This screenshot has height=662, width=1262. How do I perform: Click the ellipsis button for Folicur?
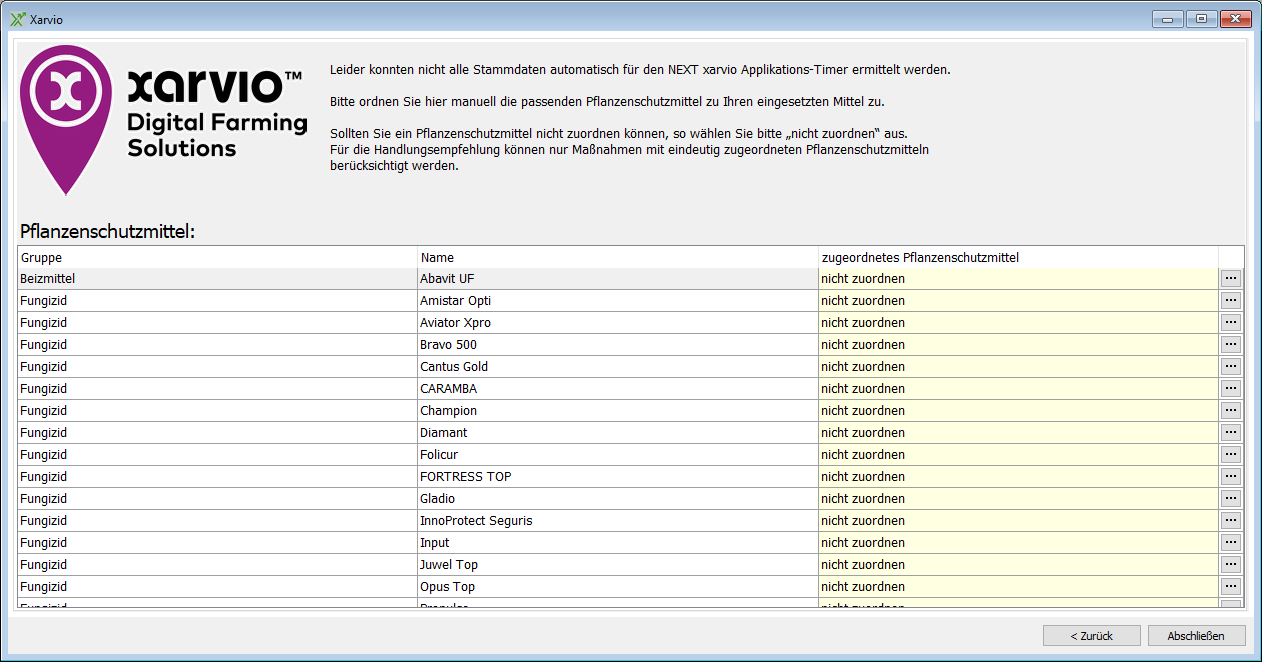(x=1230, y=454)
